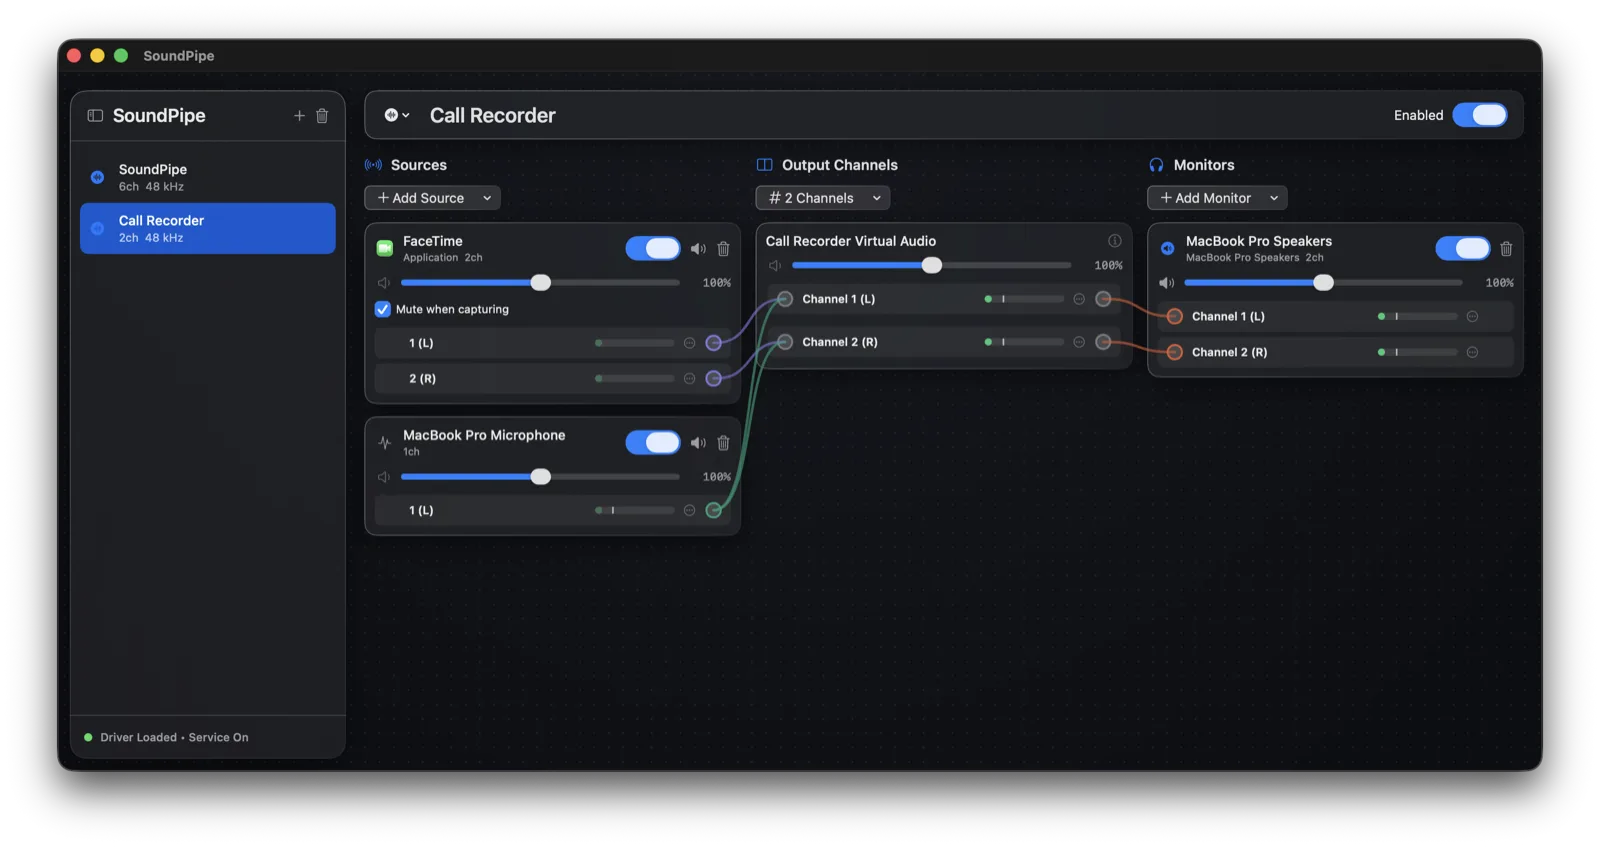Select the SoundPipe 6ch device in sidebar
Screen dimensions: 1600x847
point(208,177)
